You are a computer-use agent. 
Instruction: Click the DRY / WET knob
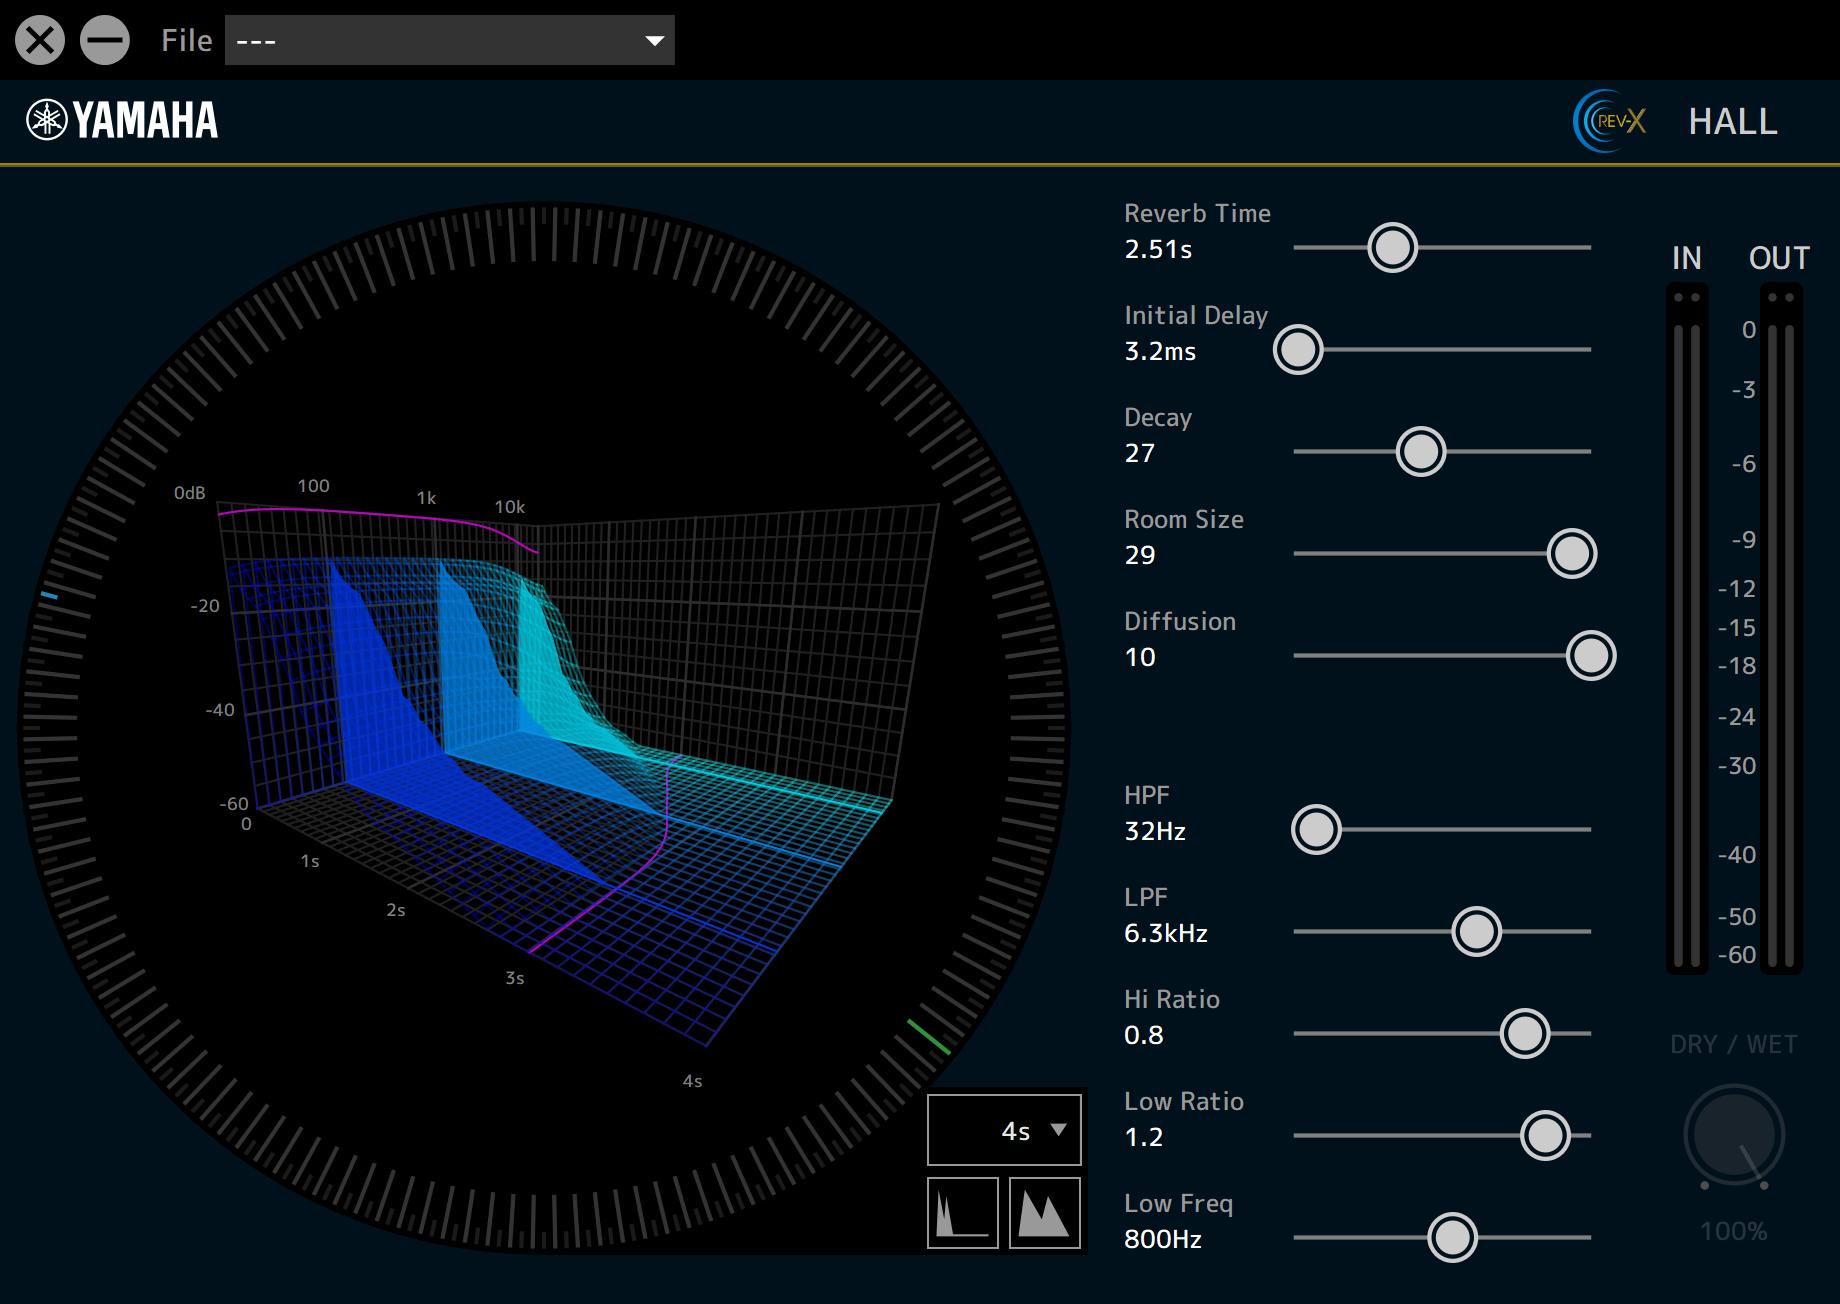(1733, 1136)
